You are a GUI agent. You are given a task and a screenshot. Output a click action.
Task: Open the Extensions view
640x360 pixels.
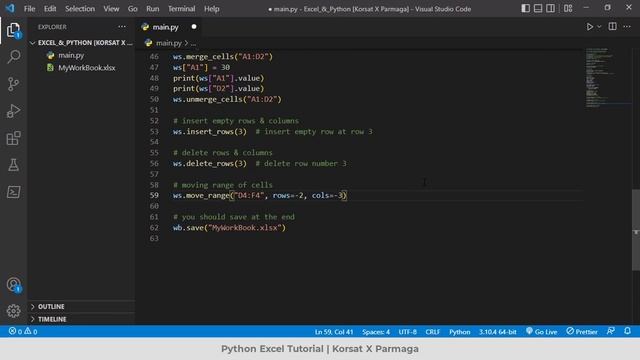[13, 138]
